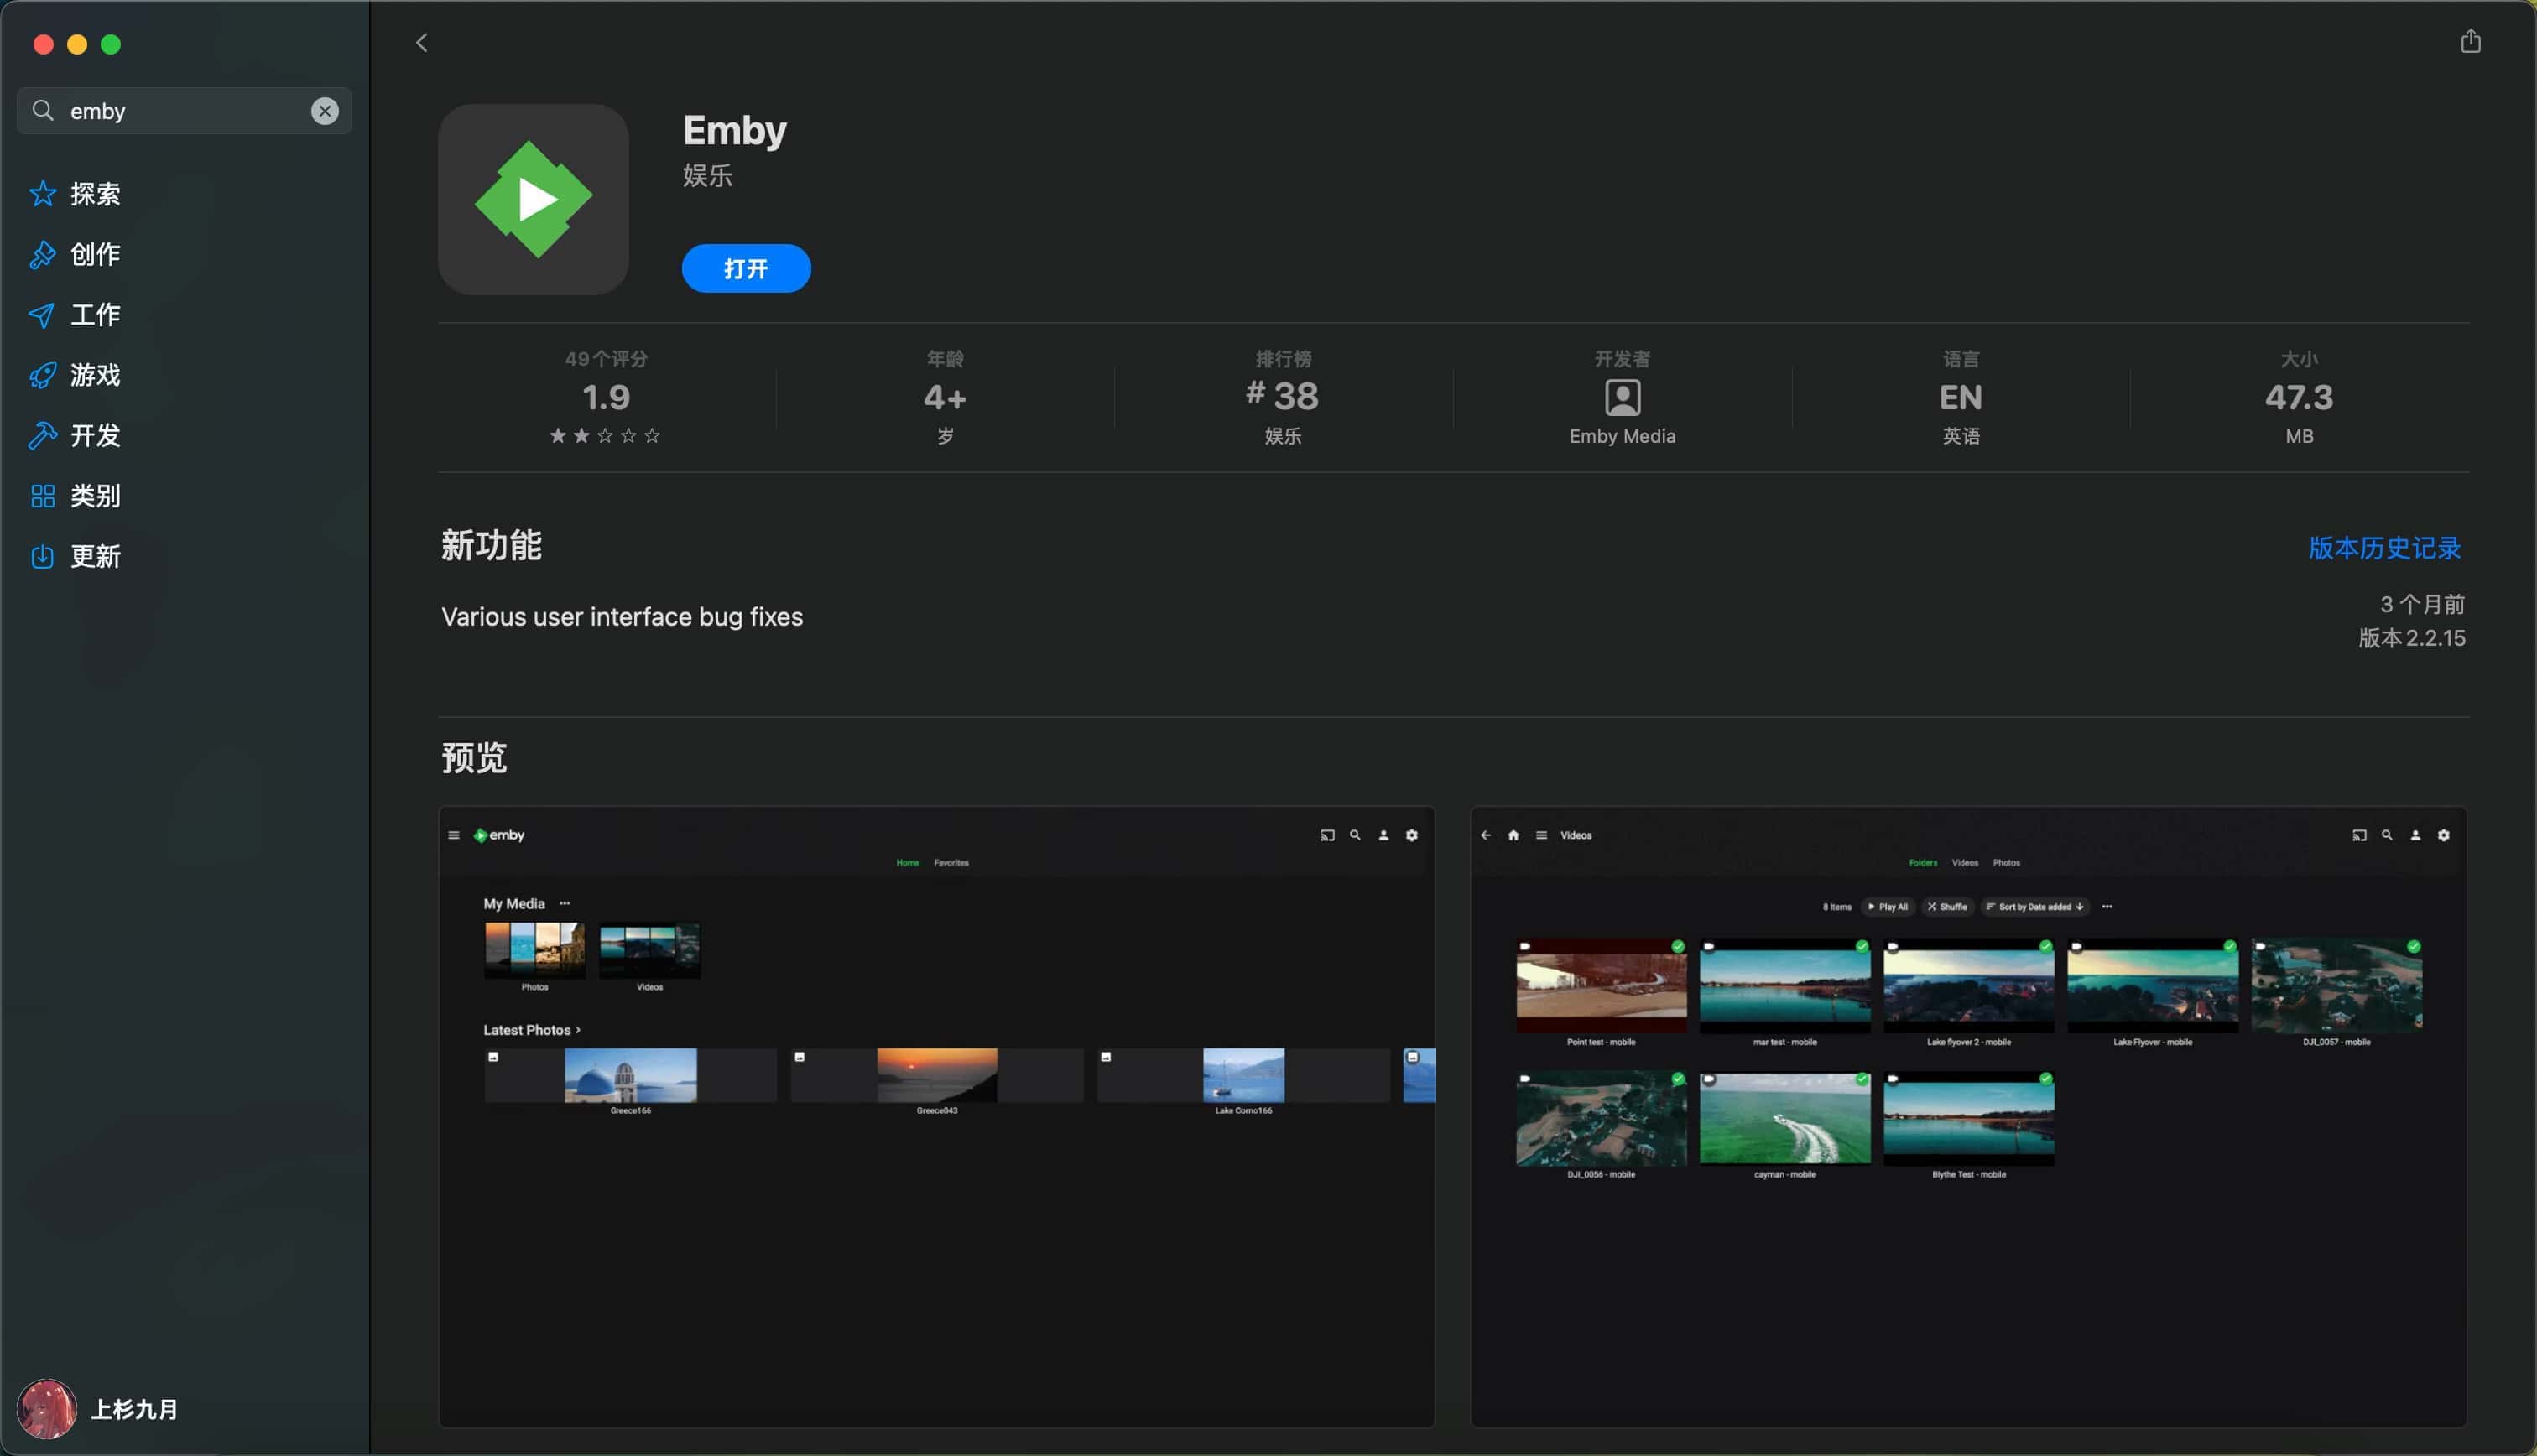The width and height of the screenshot is (2537, 1456).
Task: Select the 开发 (Develop) hammer item
Action: (94, 436)
